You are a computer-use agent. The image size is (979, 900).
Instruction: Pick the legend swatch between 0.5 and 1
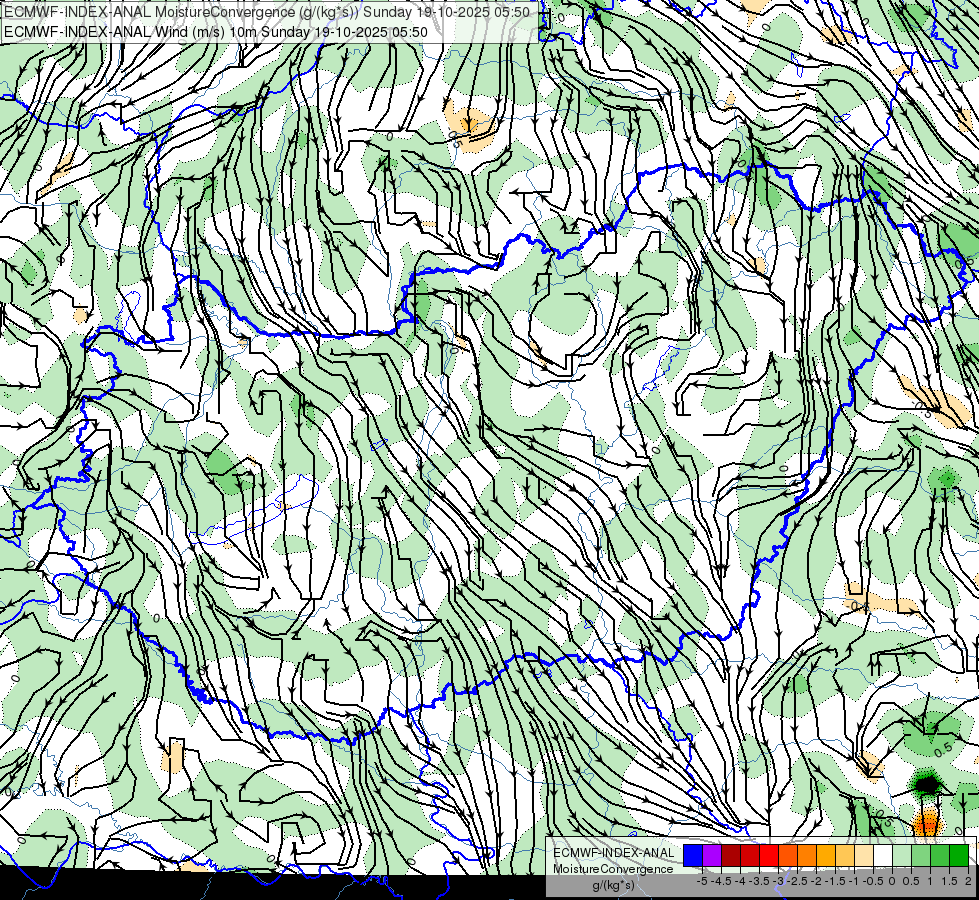(921, 855)
